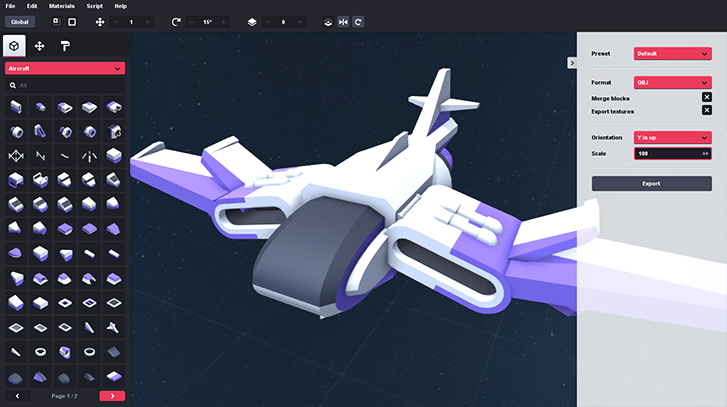This screenshot has width=727, height=407.
Task: Open the Script menu
Action: pos(95,6)
